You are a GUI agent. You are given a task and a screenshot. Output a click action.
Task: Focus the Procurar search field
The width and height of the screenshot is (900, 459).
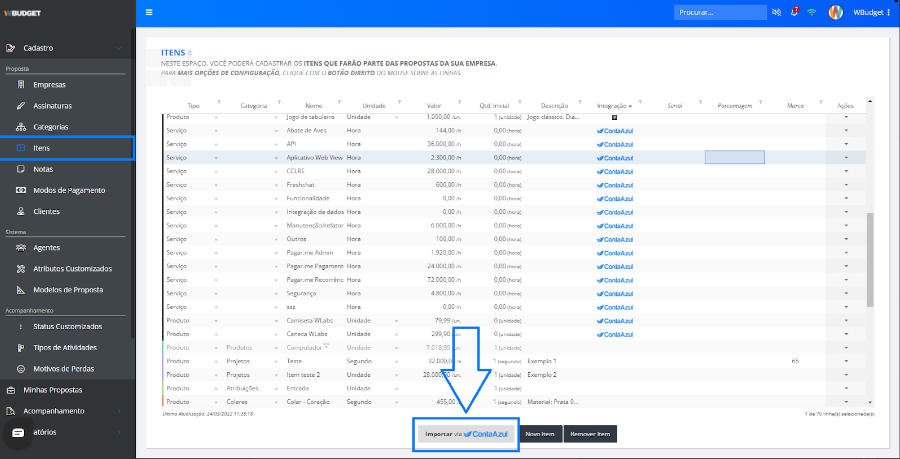pyautogui.click(x=720, y=12)
